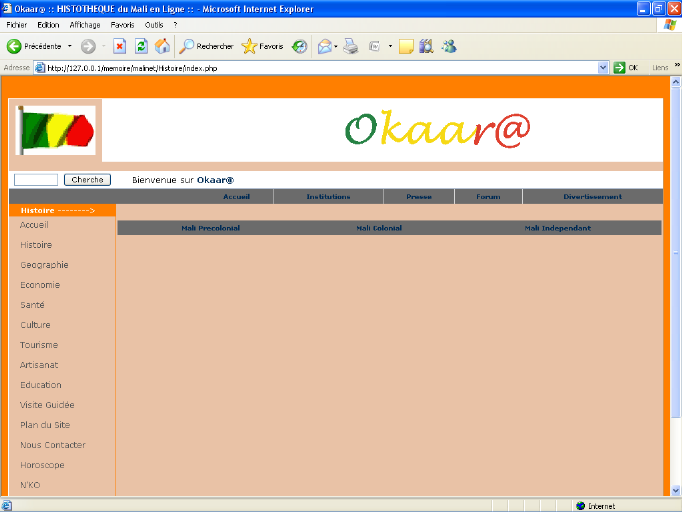Select Mali Colonial section
The height and width of the screenshot is (512, 682).
tap(379, 228)
